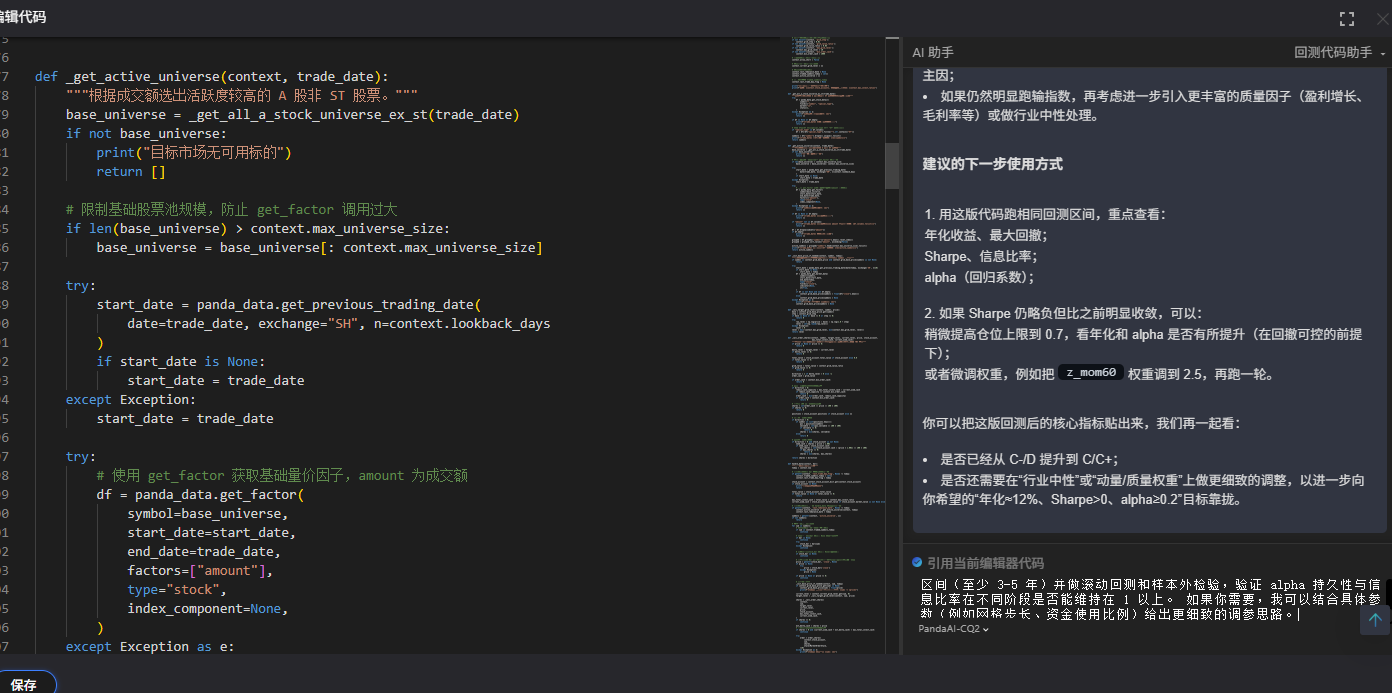
Task: Click the comment 限制基础股票池规模 line
Action: (231, 209)
